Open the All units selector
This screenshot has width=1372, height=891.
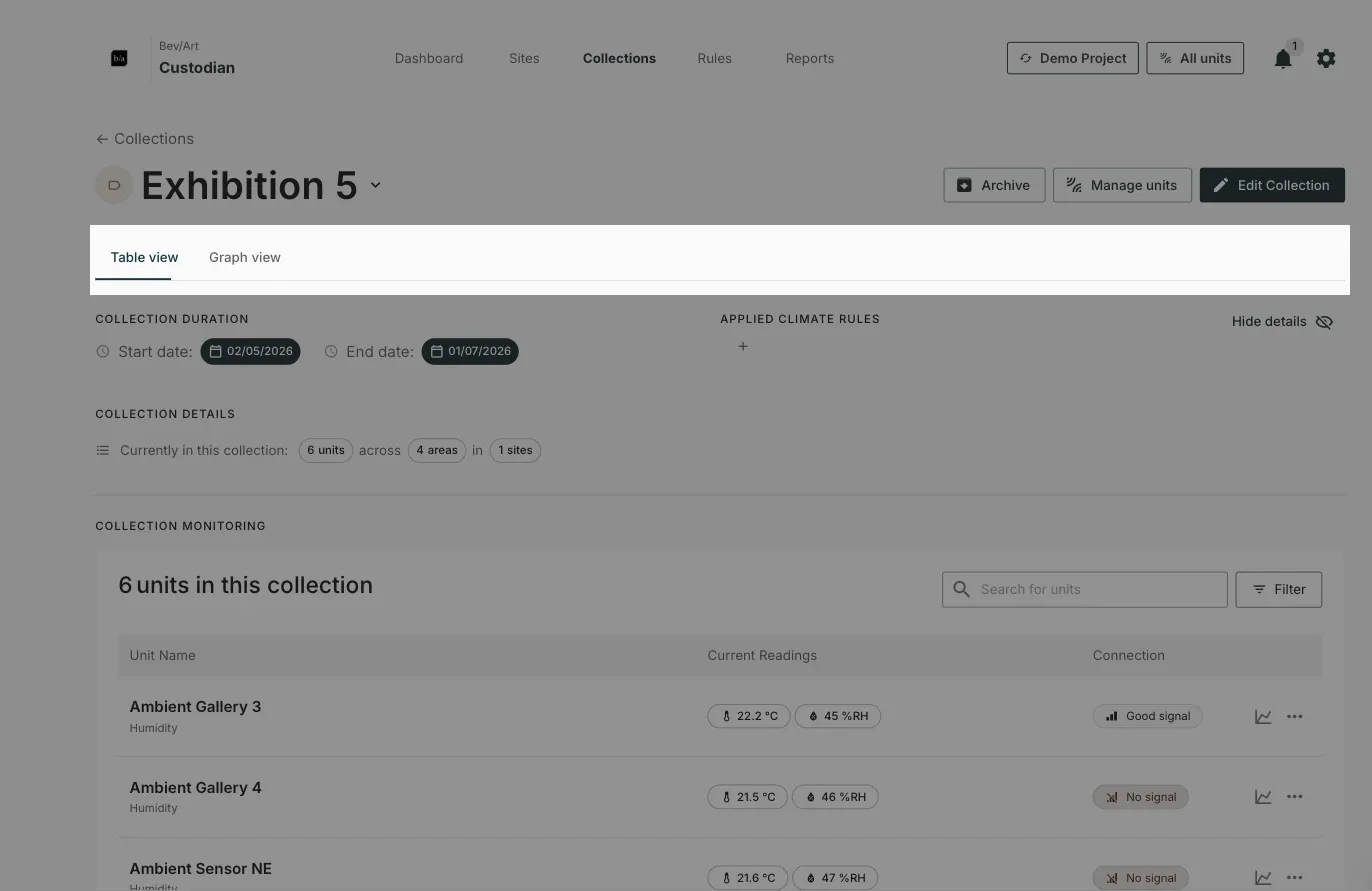(1195, 58)
